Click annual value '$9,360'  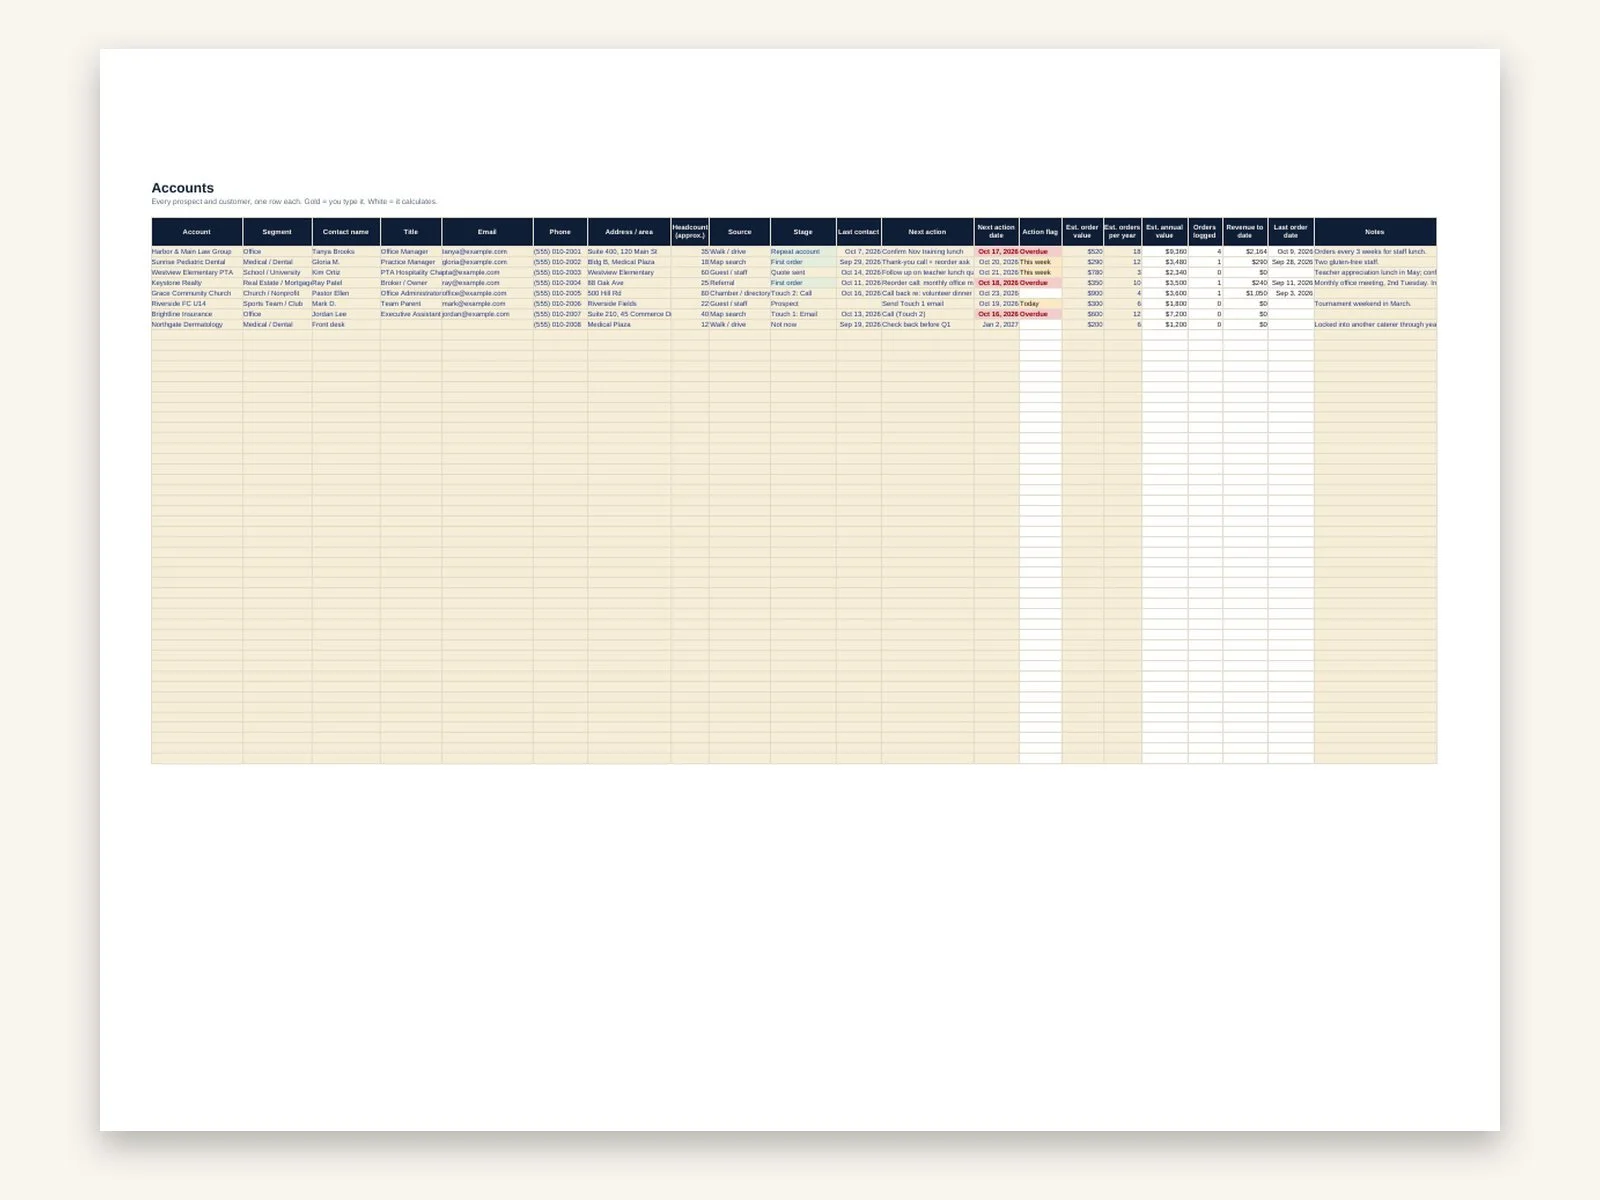click(1165, 252)
